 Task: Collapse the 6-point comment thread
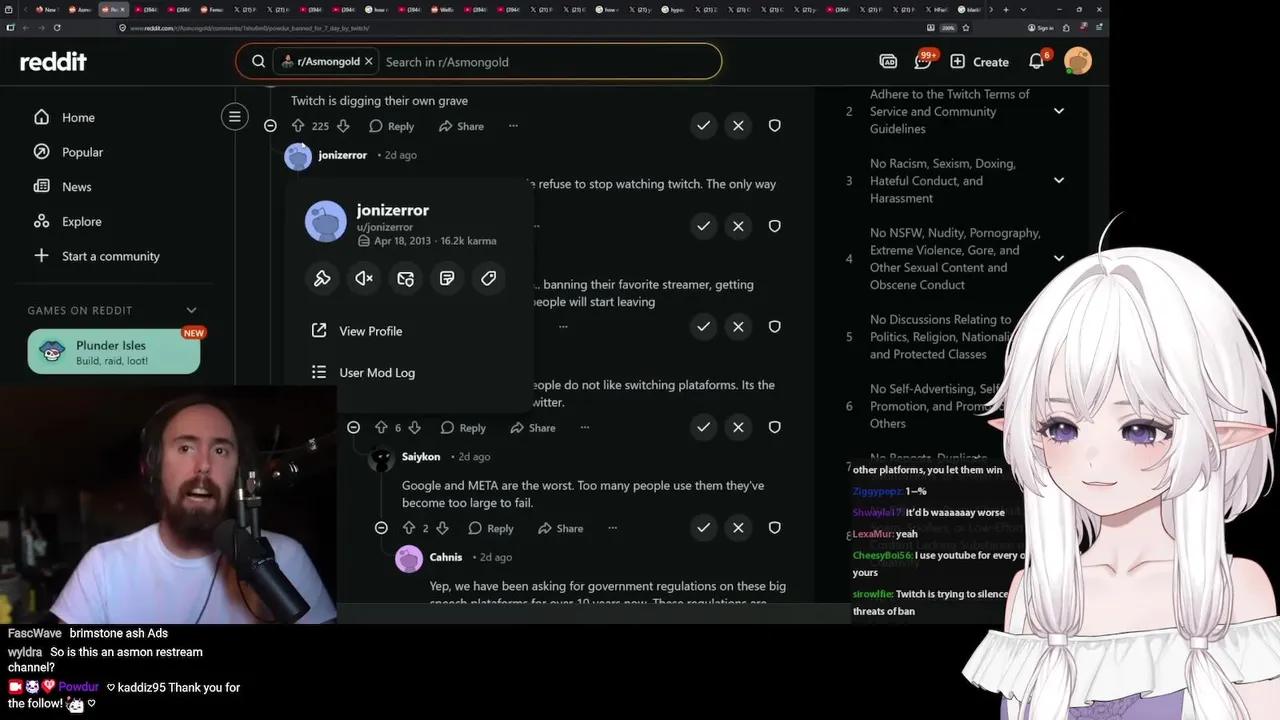353,427
